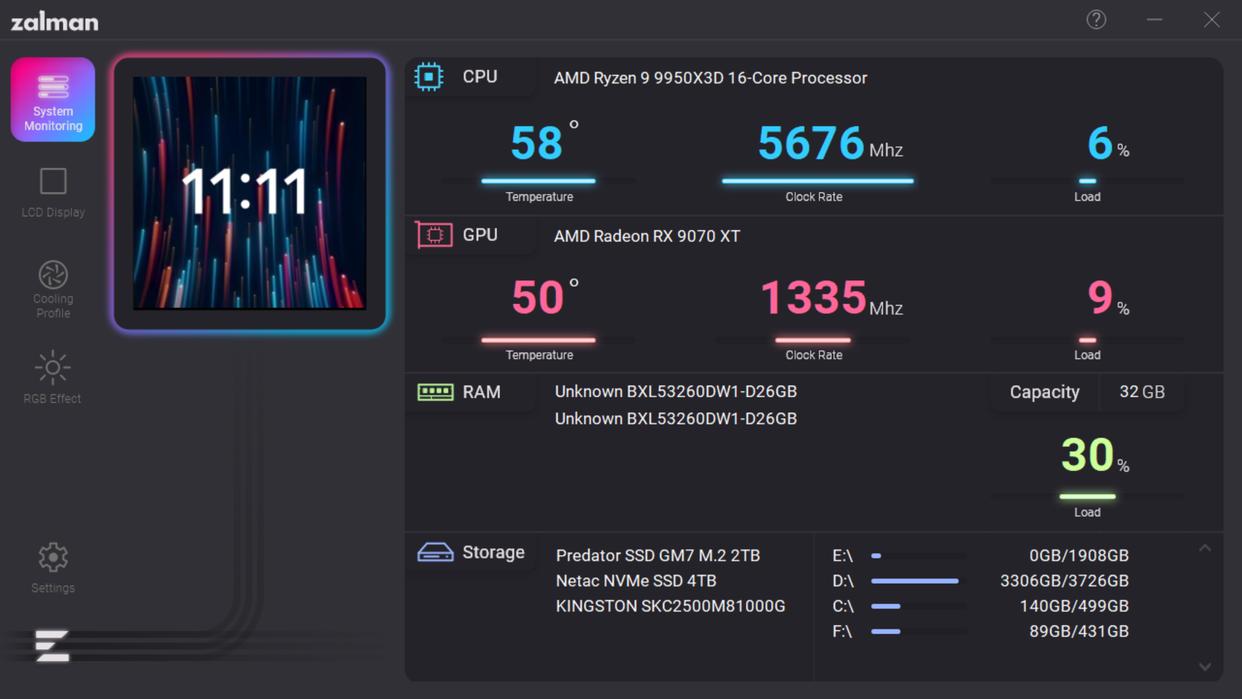Image resolution: width=1242 pixels, height=699 pixels.
Task: Click the RAM 'Capacity' label
Action: pos(1044,392)
